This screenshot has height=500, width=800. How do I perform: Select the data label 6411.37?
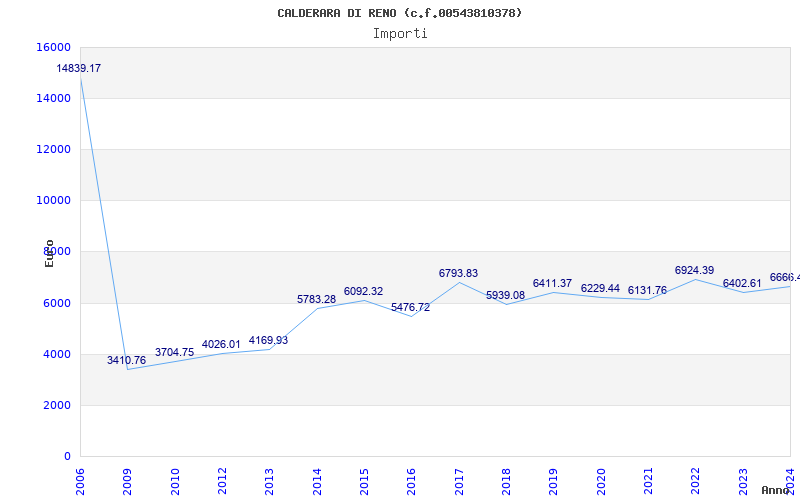[x=553, y=283]
